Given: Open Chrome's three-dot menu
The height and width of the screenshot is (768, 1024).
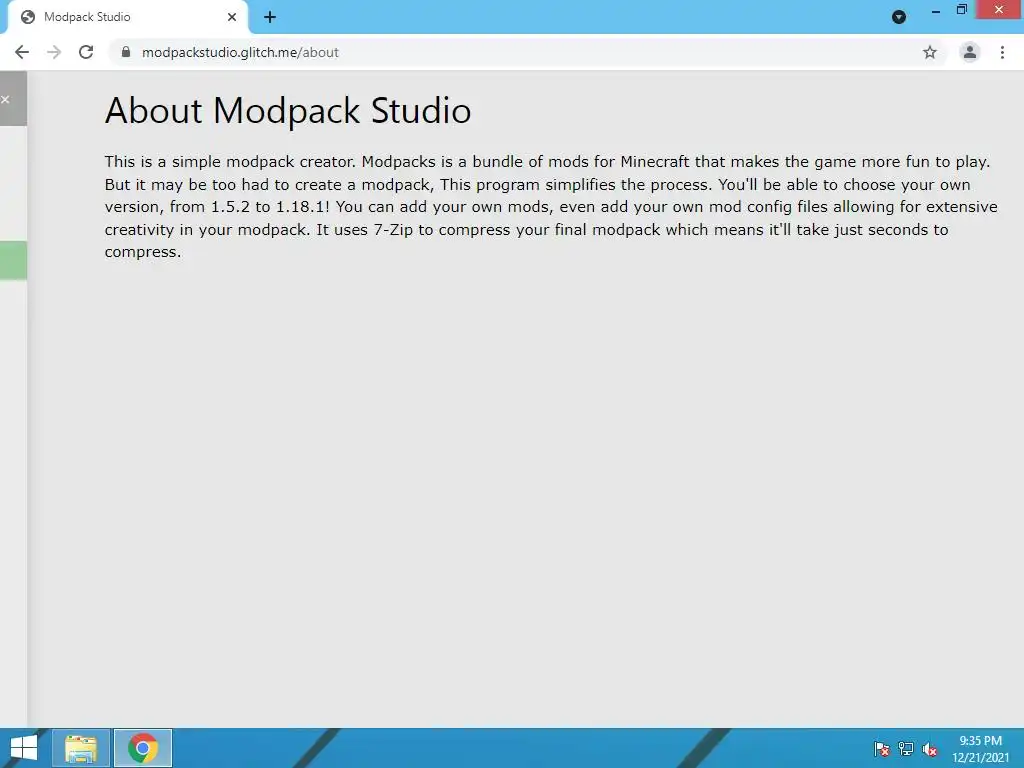Looking at the screenshot, I should [x=1002, y=52].
